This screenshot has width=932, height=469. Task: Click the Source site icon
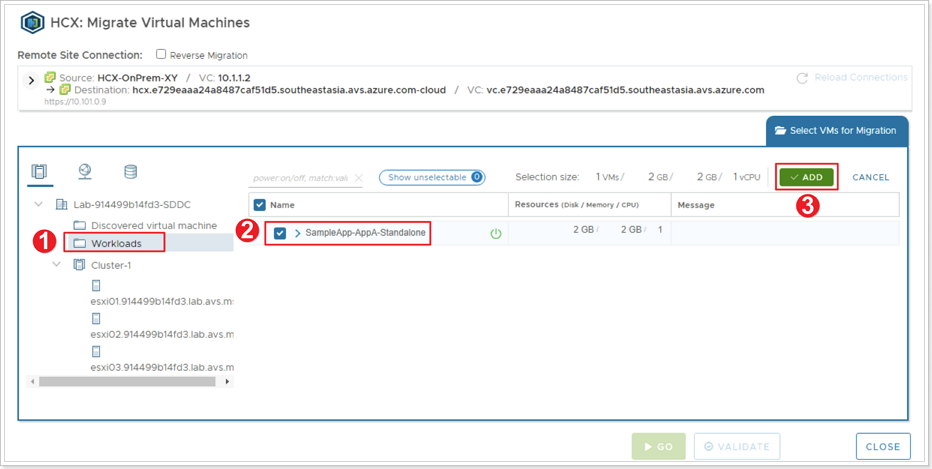pos(49,77)
